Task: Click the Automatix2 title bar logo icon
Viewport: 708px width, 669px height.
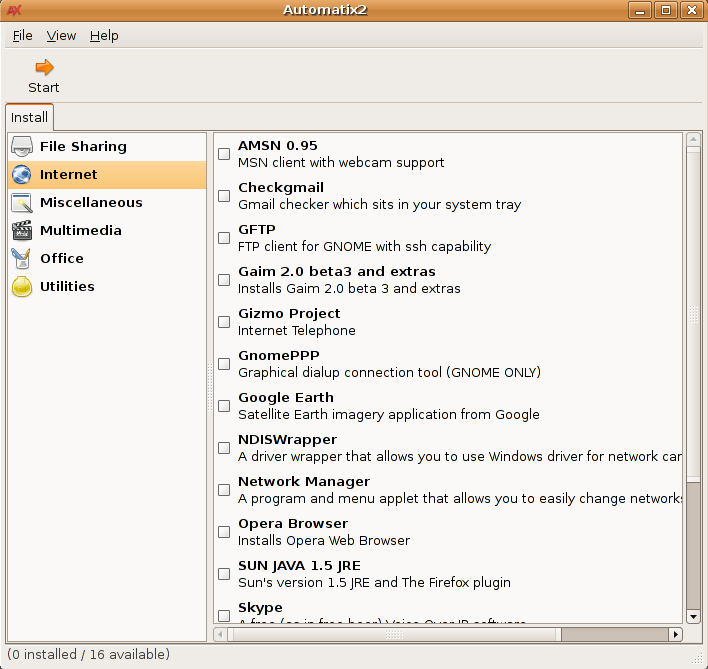Action: point(14,10)
